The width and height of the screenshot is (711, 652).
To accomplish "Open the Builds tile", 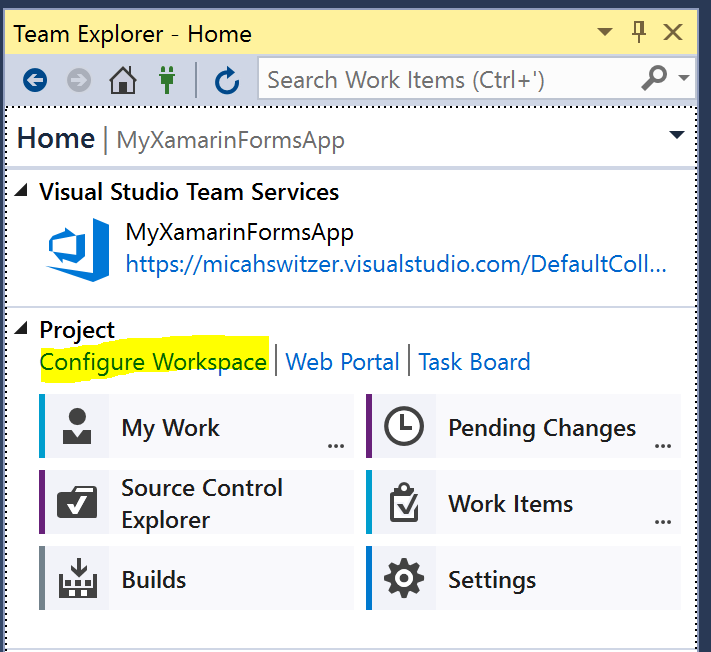I will 196,579.
